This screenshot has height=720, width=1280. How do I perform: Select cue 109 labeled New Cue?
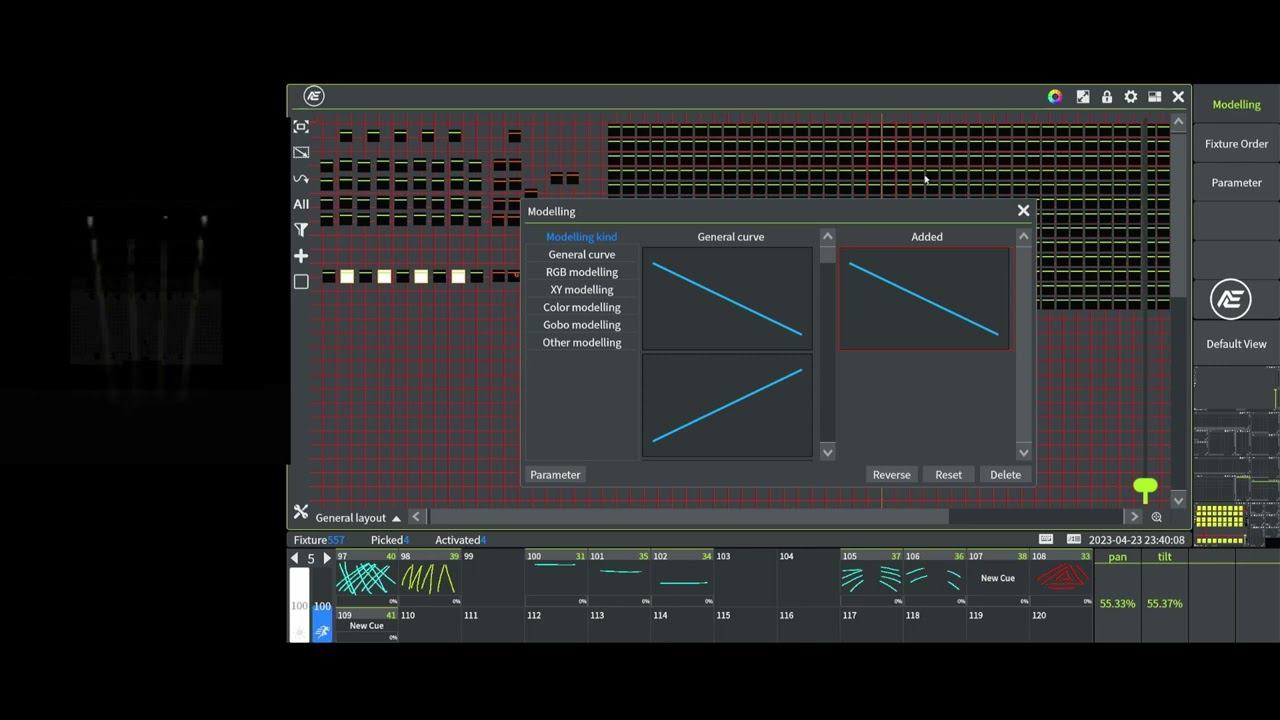click(366, 625)
